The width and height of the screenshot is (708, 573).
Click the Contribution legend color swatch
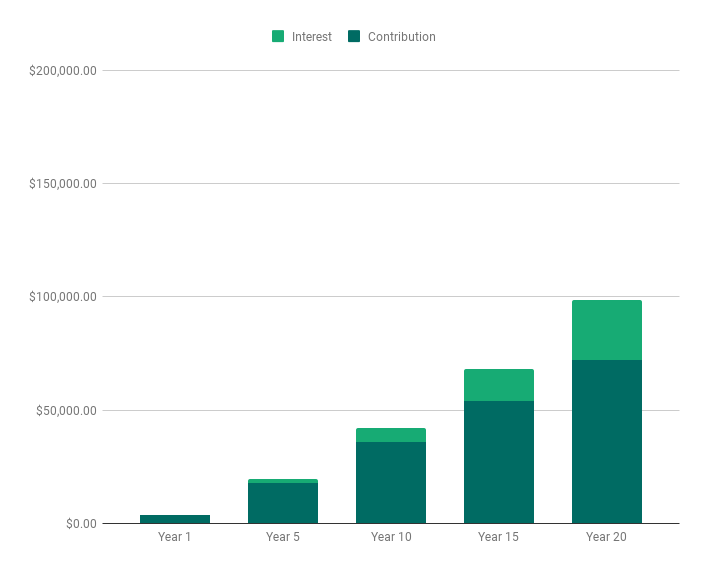pos(354,37)
